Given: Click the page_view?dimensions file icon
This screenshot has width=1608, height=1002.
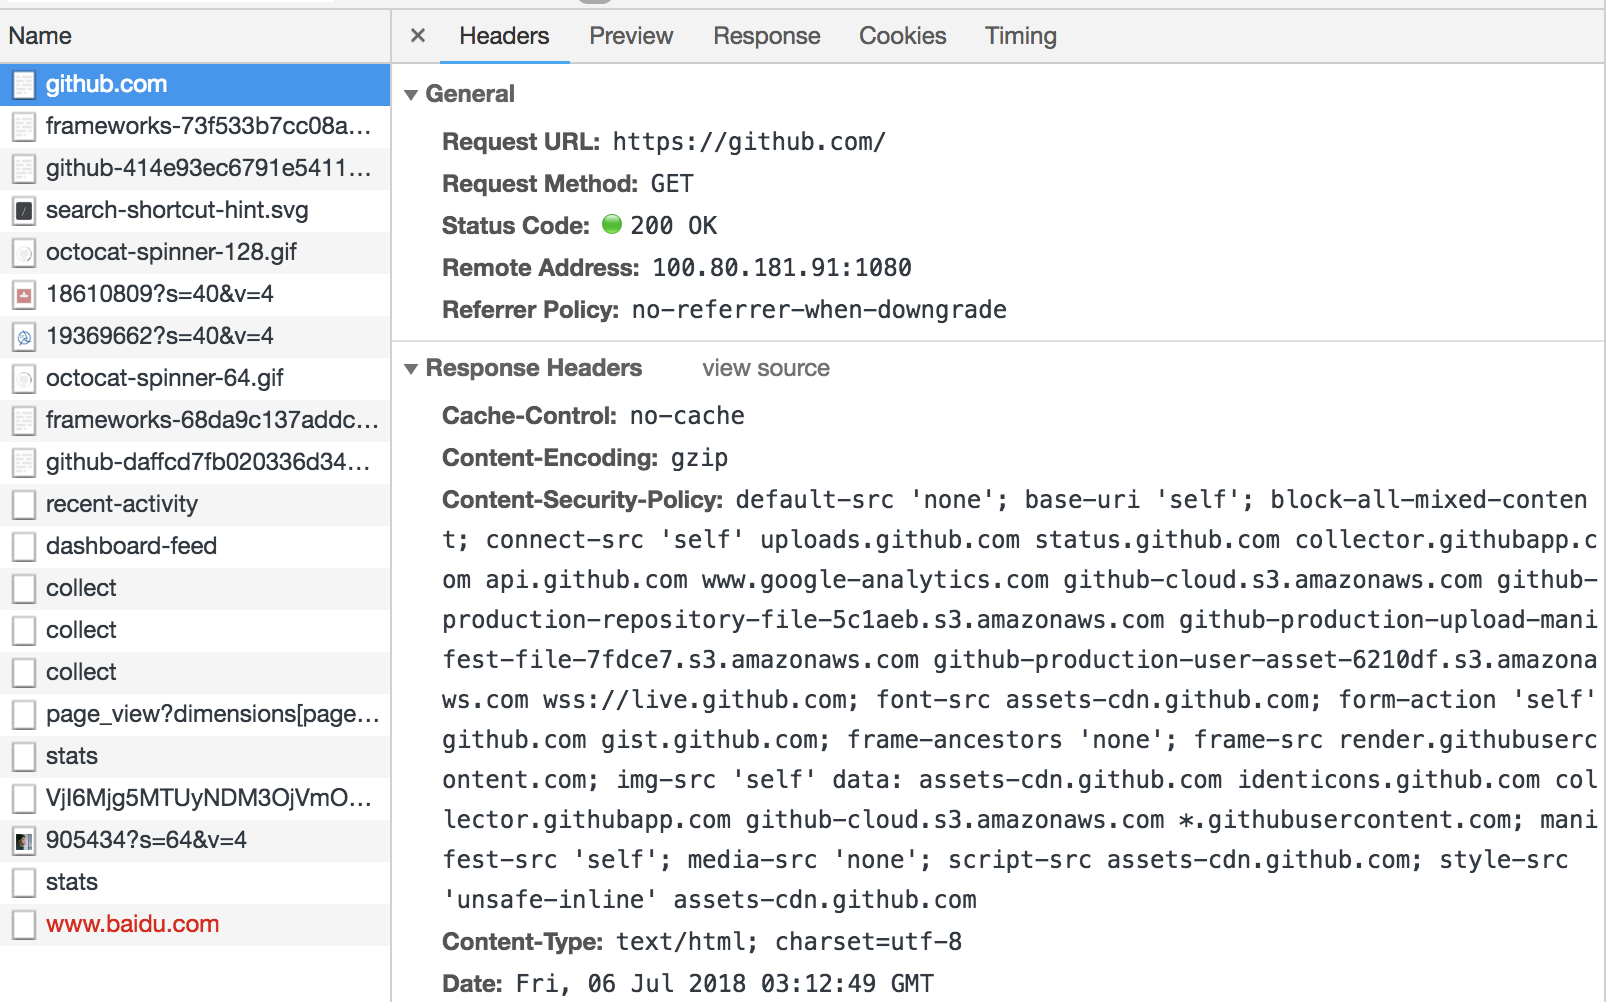Looking at the screenshot, I should click(24, 715).
